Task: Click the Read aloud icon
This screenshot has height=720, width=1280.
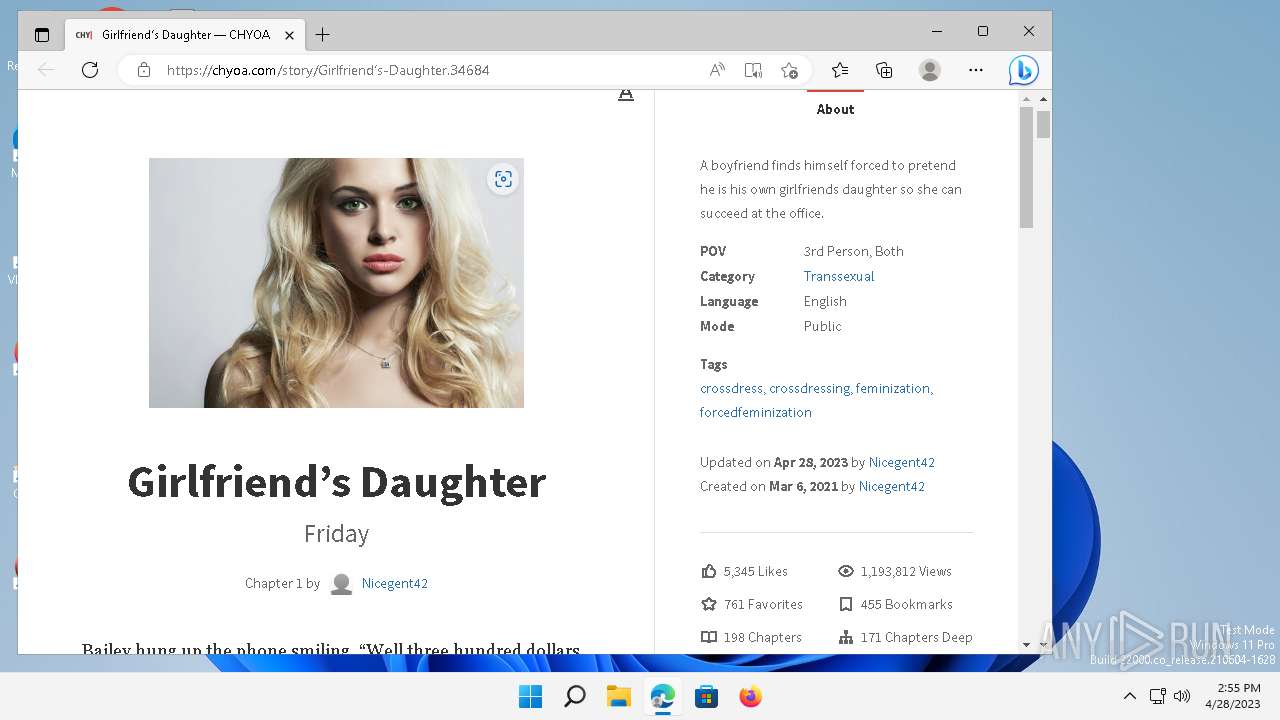Action: click(717, 70)
